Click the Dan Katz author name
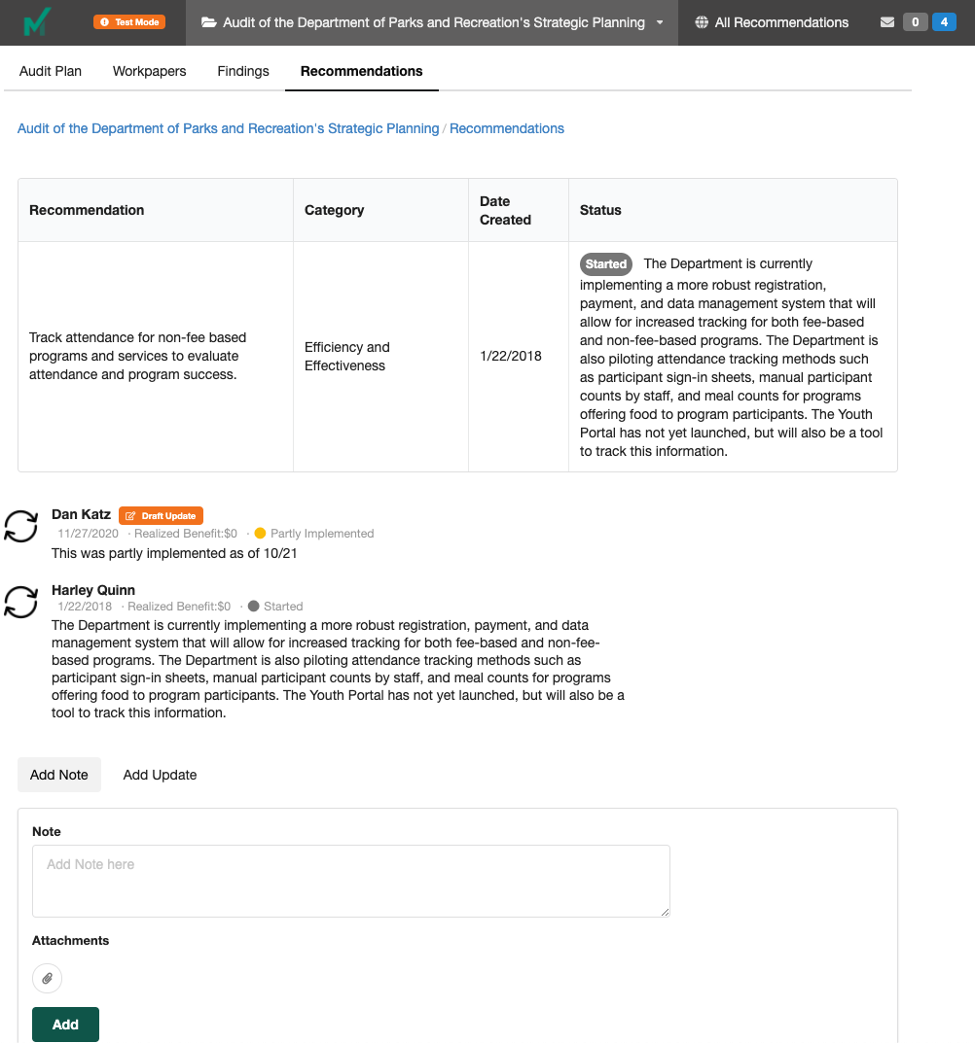This screenshot has height=1043, width=977. coord(81,515)
